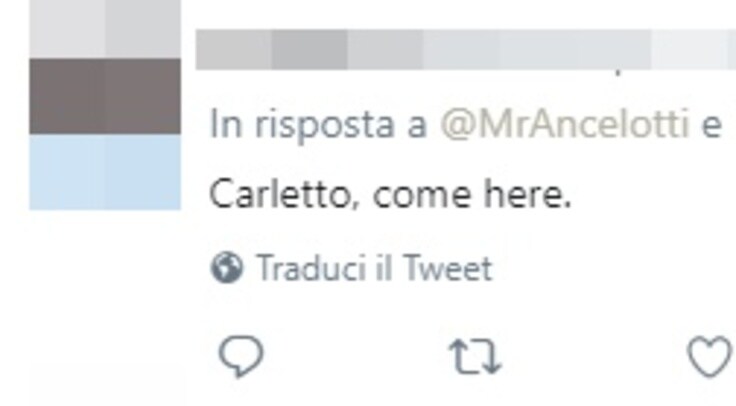Select the tweet text 'Carletto, come here.'
Viewport: 736px width, 406px height.
coord(390,194)
